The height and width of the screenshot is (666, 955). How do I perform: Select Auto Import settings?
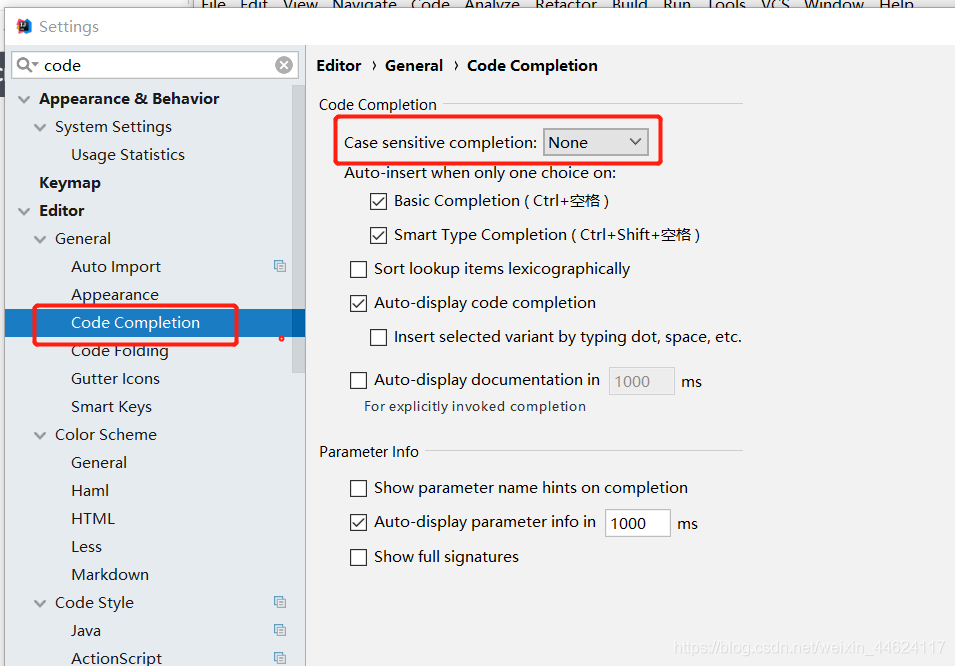click(116, 267)
